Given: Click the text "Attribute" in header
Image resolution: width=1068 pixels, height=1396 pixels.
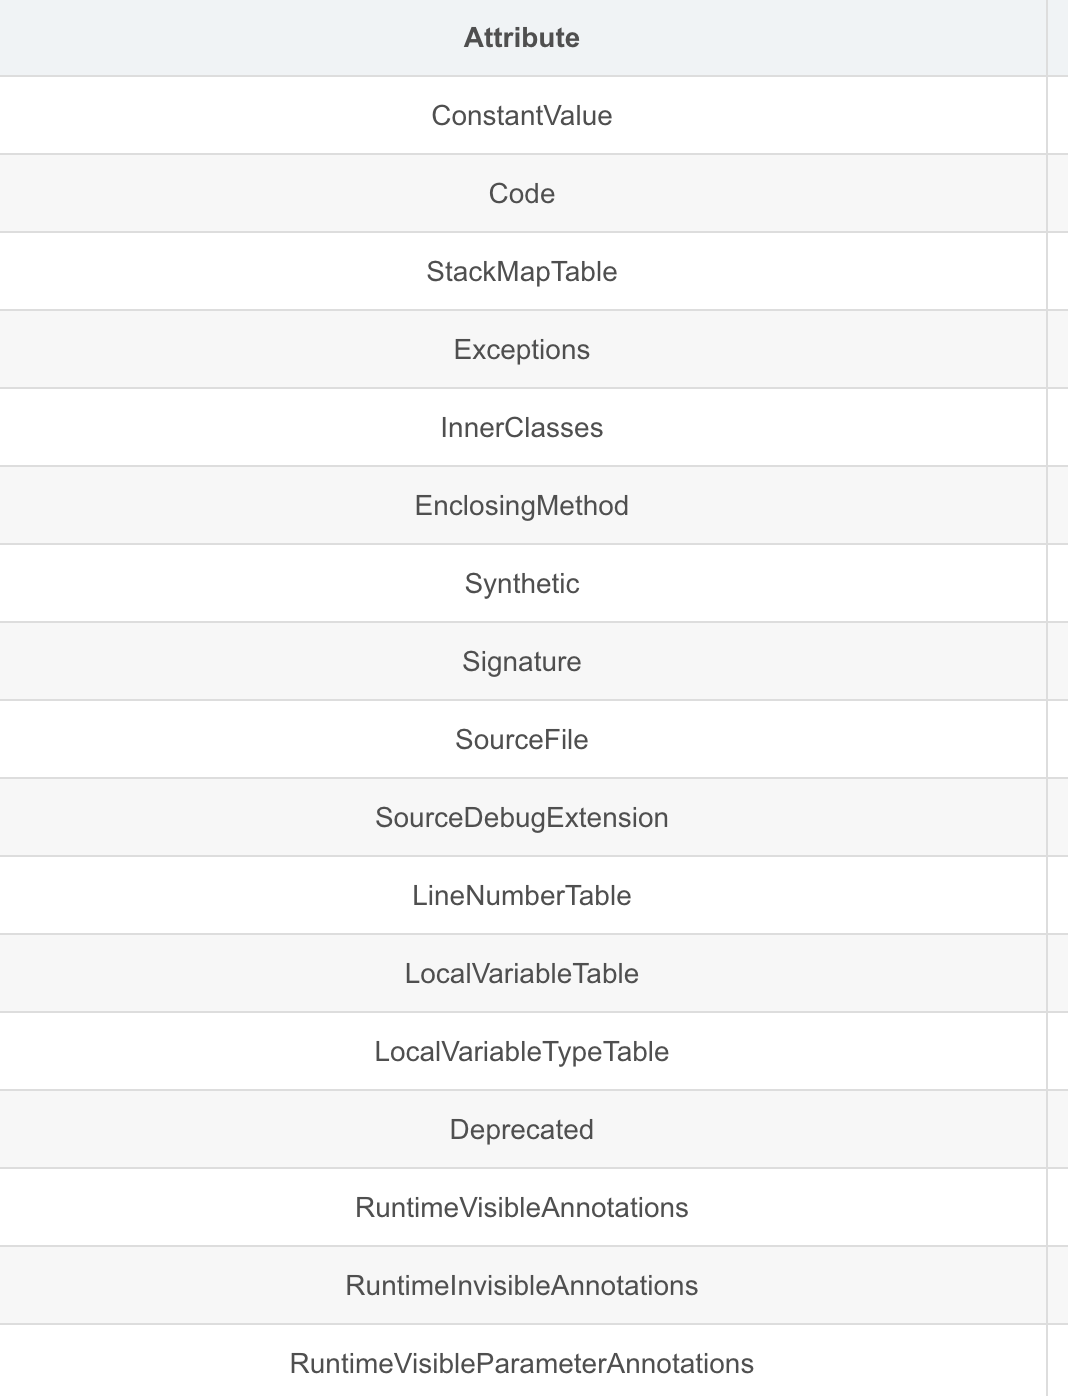Looking at the screenshot, I should (521, 38).
